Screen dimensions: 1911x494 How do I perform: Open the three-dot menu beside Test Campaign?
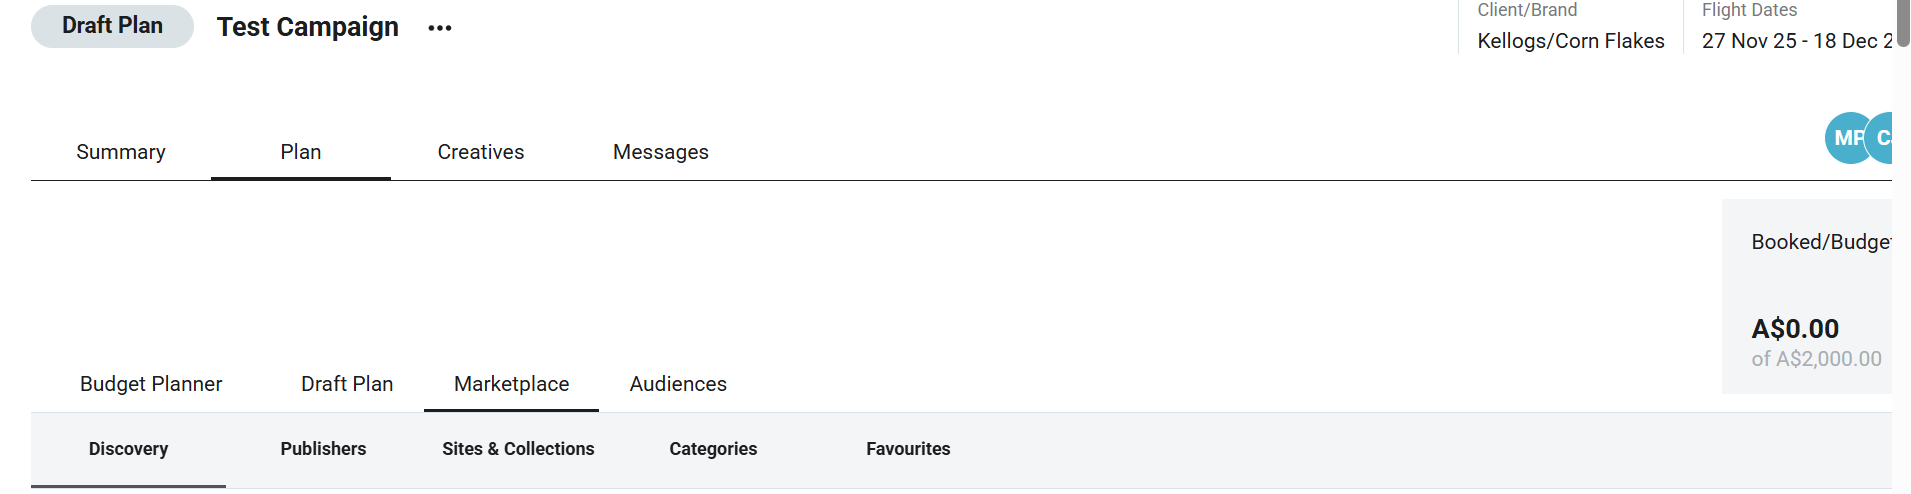click(x=440, y=28)
